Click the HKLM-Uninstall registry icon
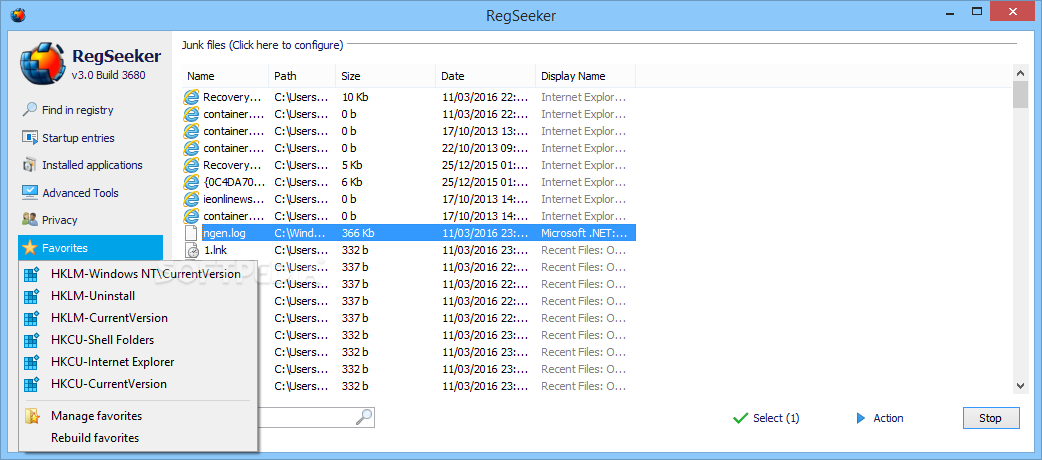This screenshot has height=460, width=1042. click(x=32, y=296)
